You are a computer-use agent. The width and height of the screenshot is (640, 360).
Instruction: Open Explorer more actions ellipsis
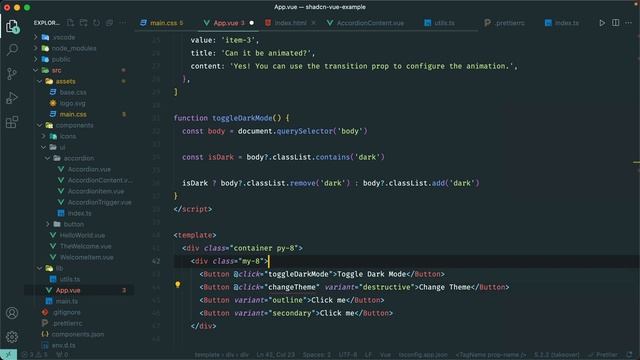122,23
